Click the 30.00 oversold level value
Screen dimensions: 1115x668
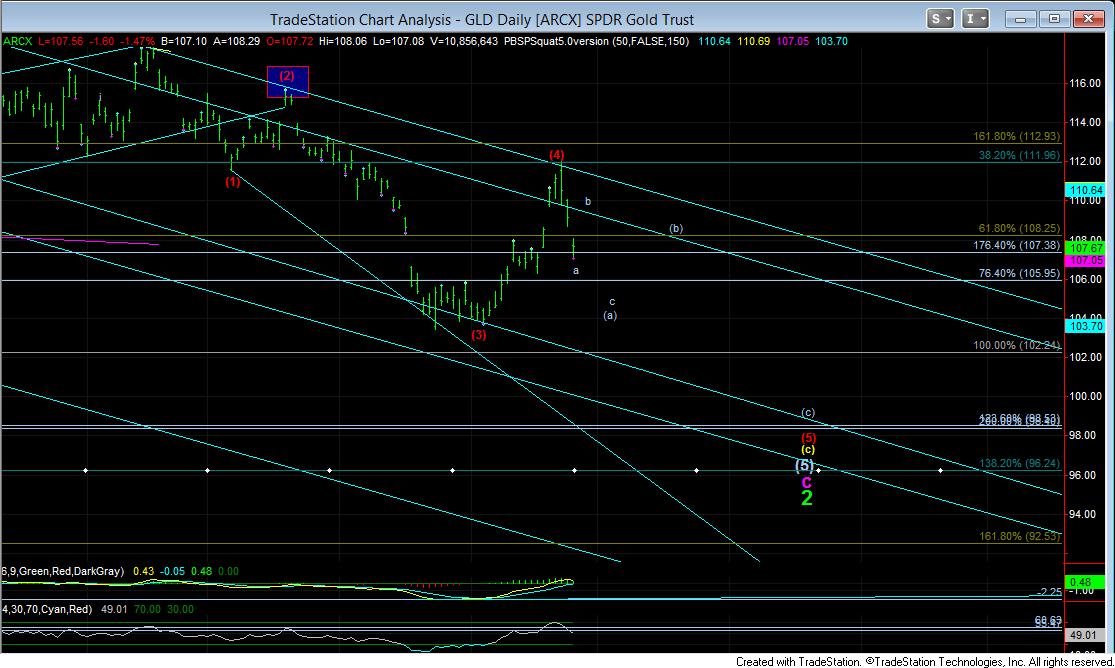tap(180, 609)
